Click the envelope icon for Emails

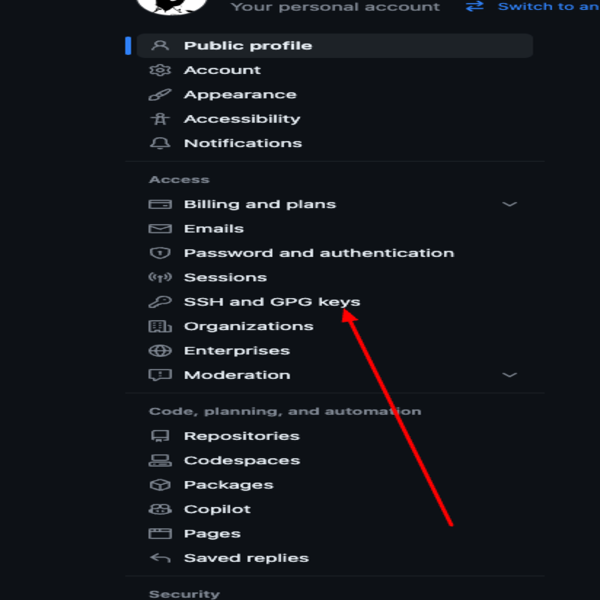160,229
